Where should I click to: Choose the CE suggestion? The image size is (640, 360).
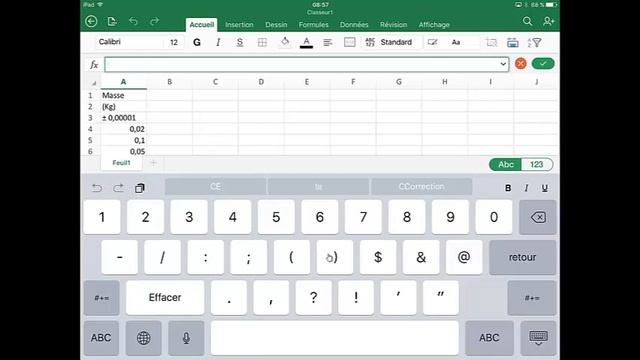[215, 187]
